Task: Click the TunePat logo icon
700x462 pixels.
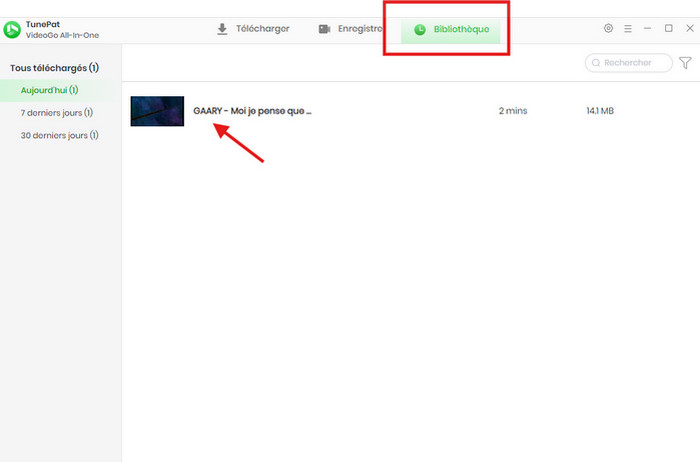Action: pyautogui.click(x=12, y=30)
